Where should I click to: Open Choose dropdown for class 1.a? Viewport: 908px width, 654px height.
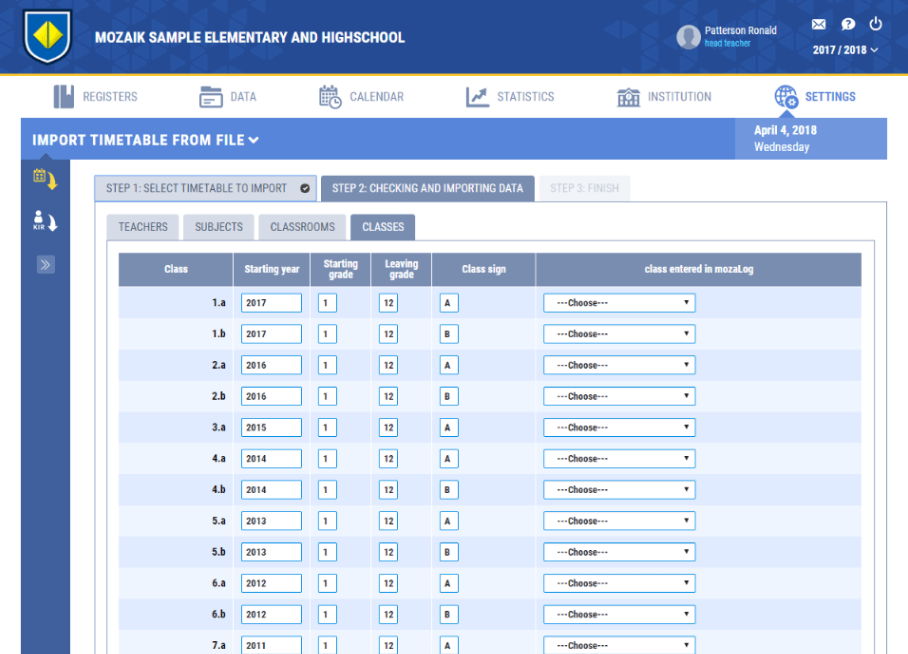click(x=618, y=303)
